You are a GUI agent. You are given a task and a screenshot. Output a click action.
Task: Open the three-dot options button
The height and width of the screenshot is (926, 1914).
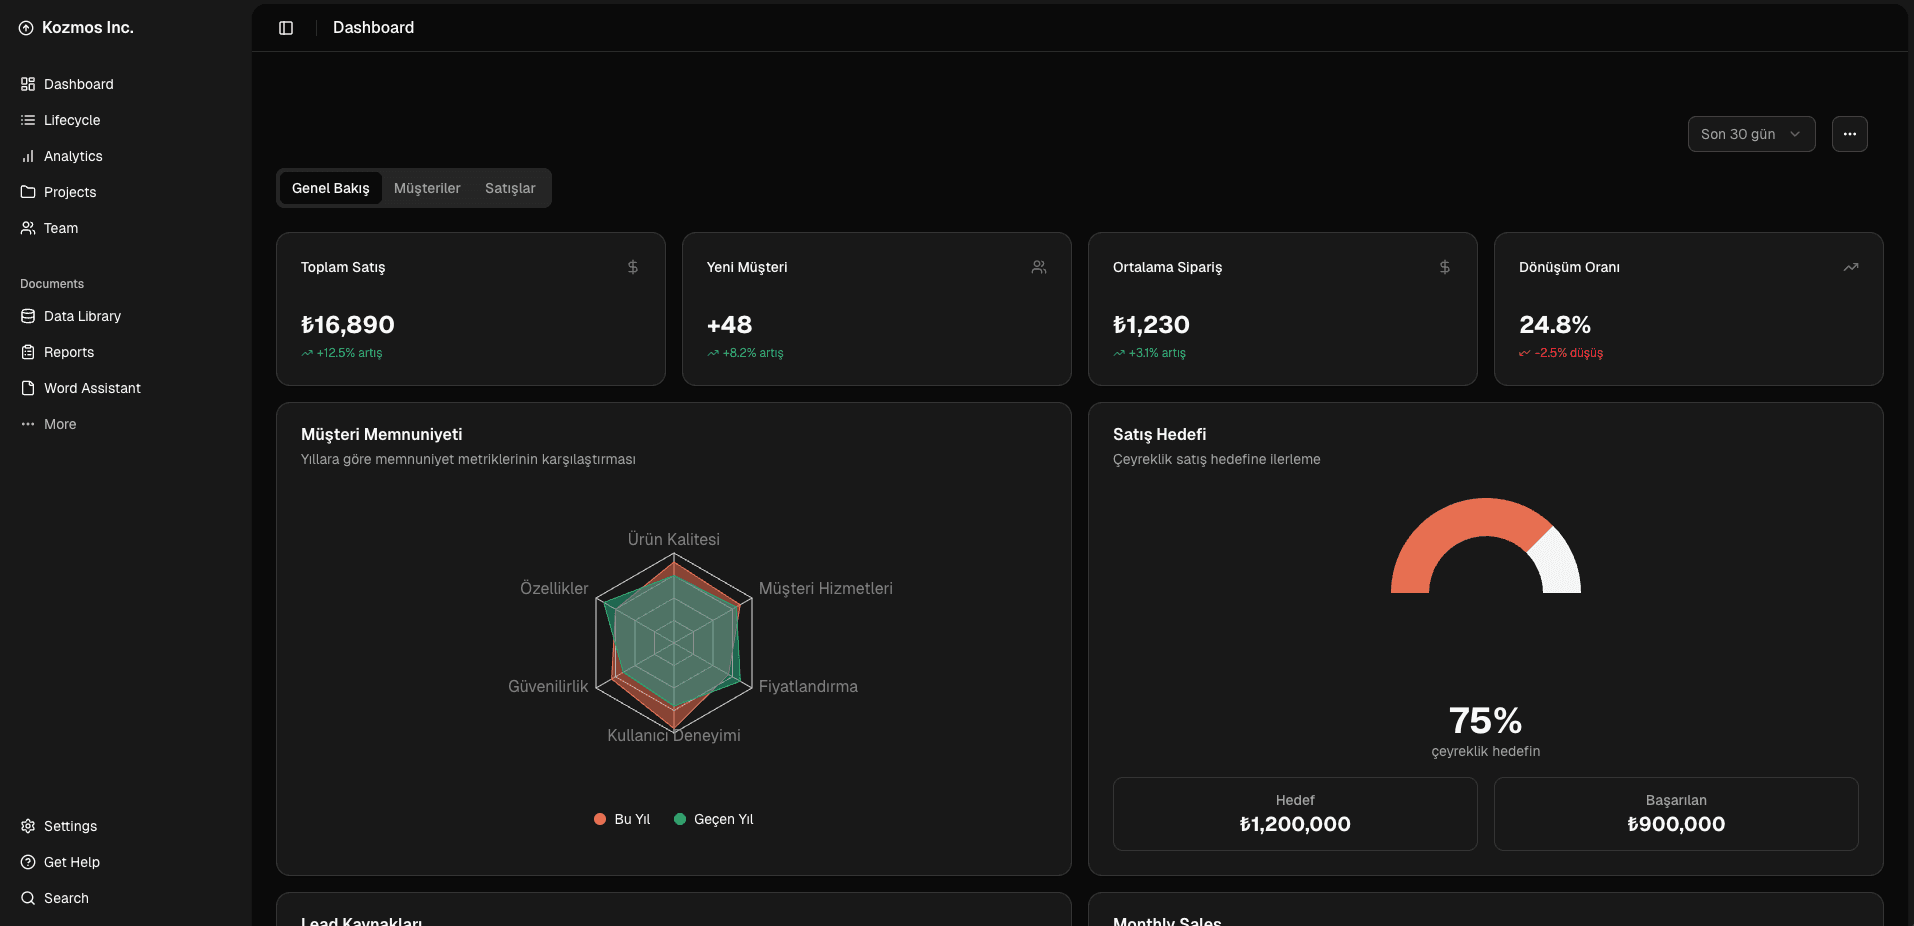tap(1850, 134)
